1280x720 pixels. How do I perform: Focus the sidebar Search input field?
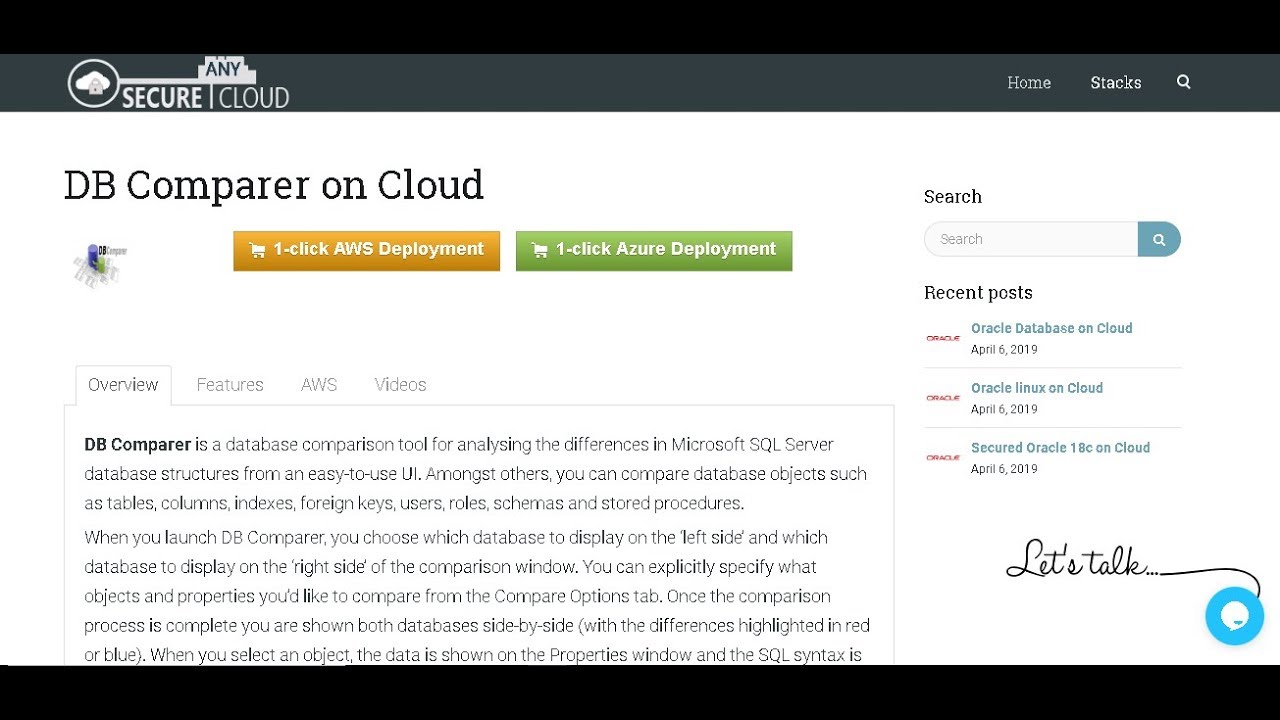1031,239
